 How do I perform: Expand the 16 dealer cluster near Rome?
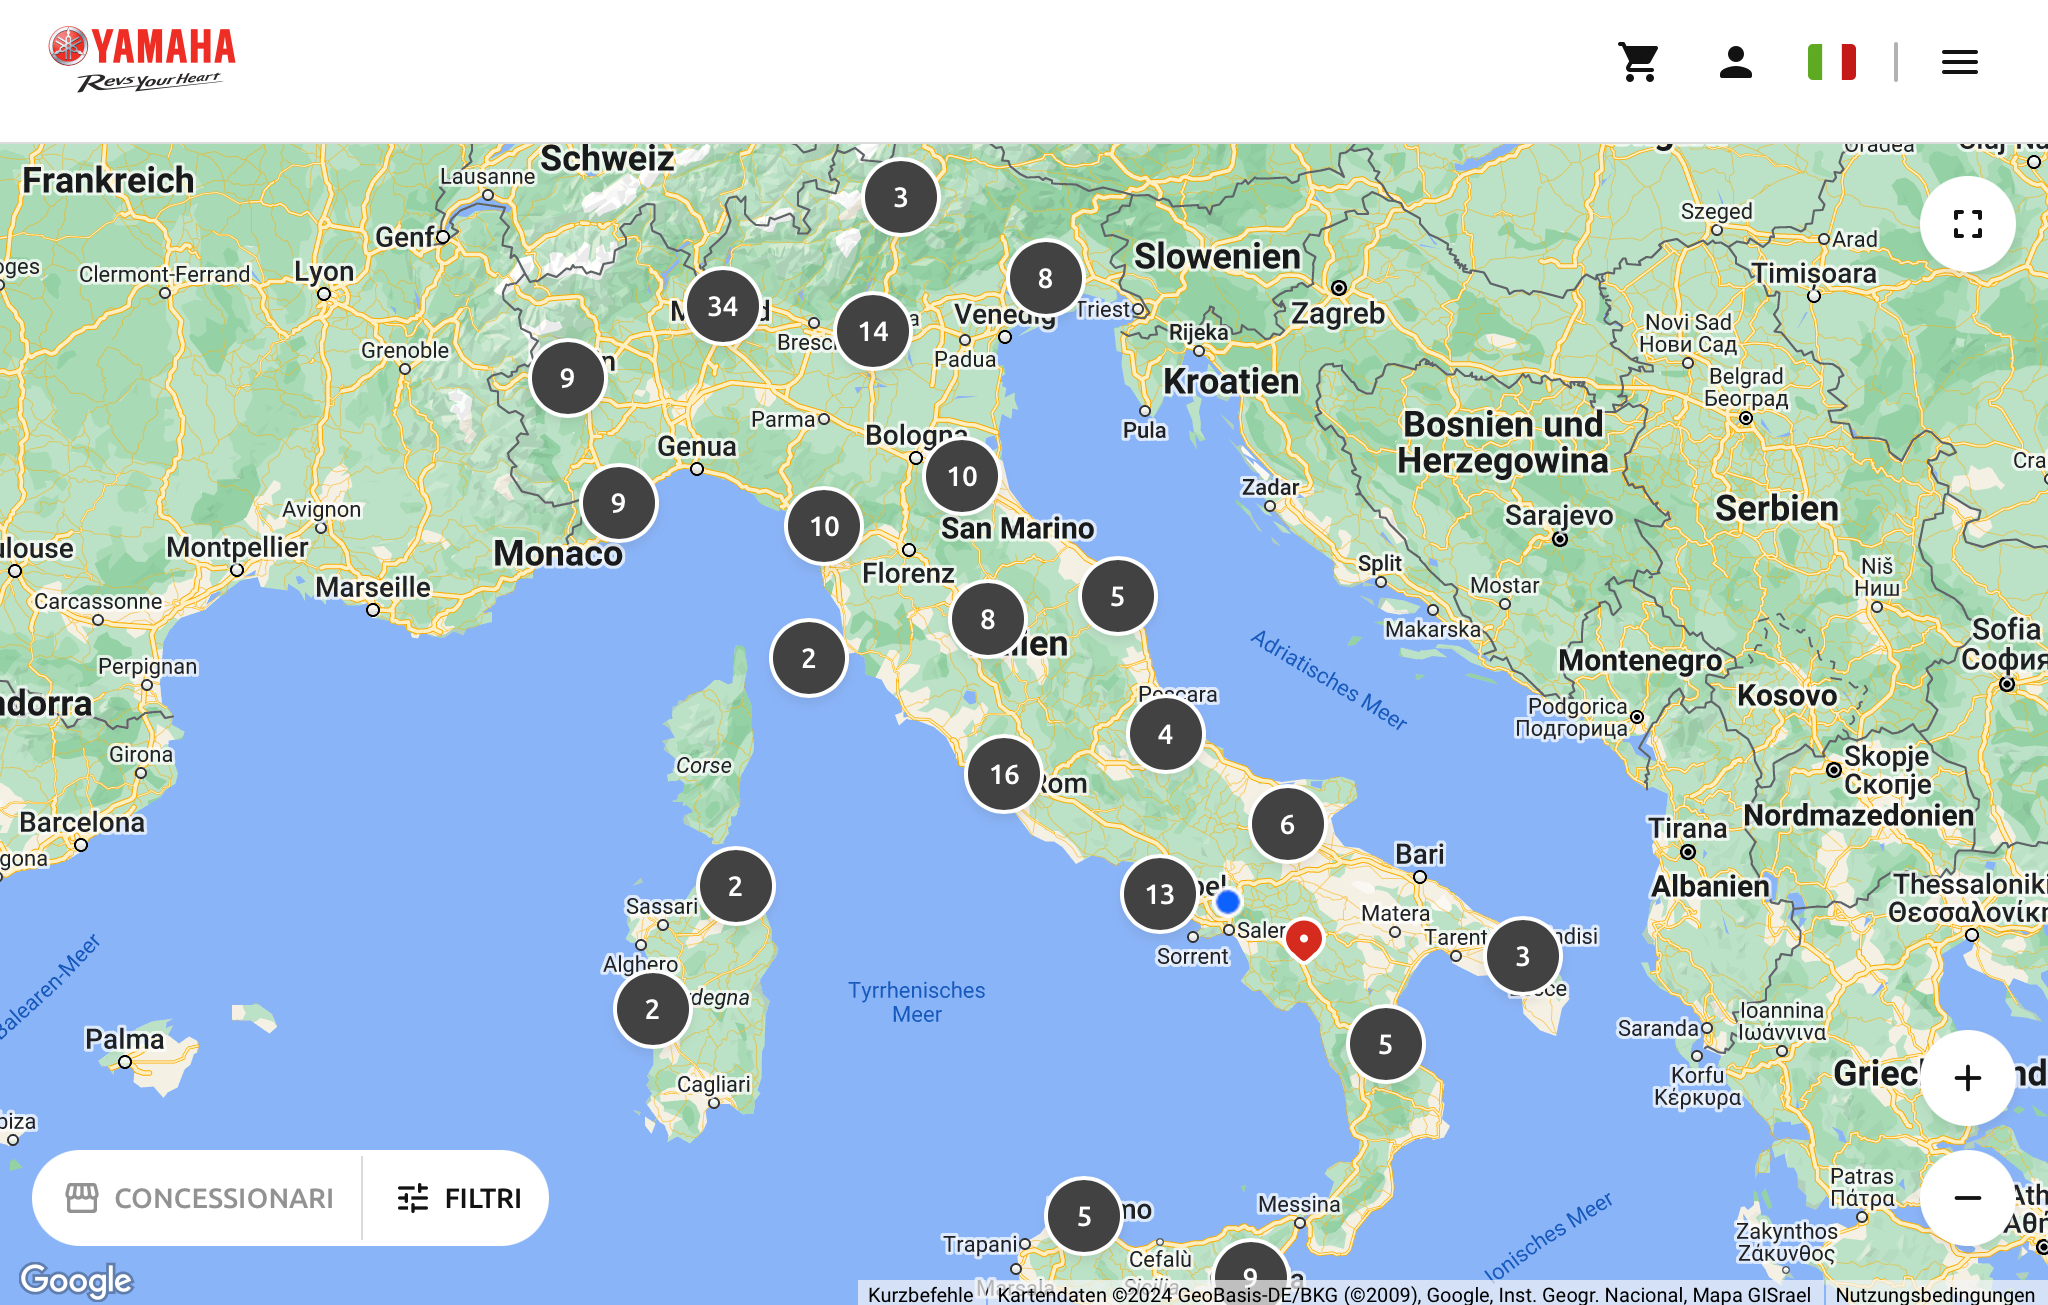point(1004,774)
